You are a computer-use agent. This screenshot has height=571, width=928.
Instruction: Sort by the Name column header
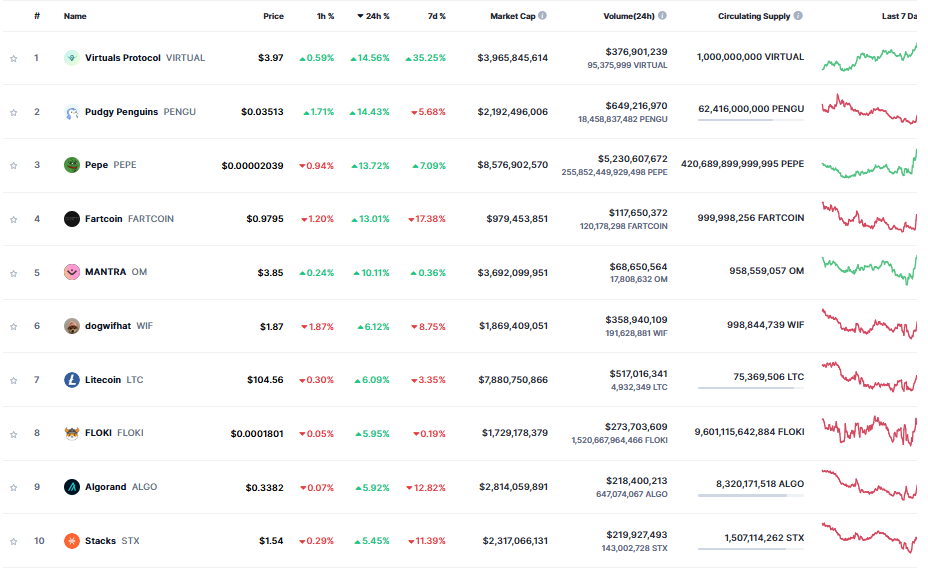coord(75,16)
